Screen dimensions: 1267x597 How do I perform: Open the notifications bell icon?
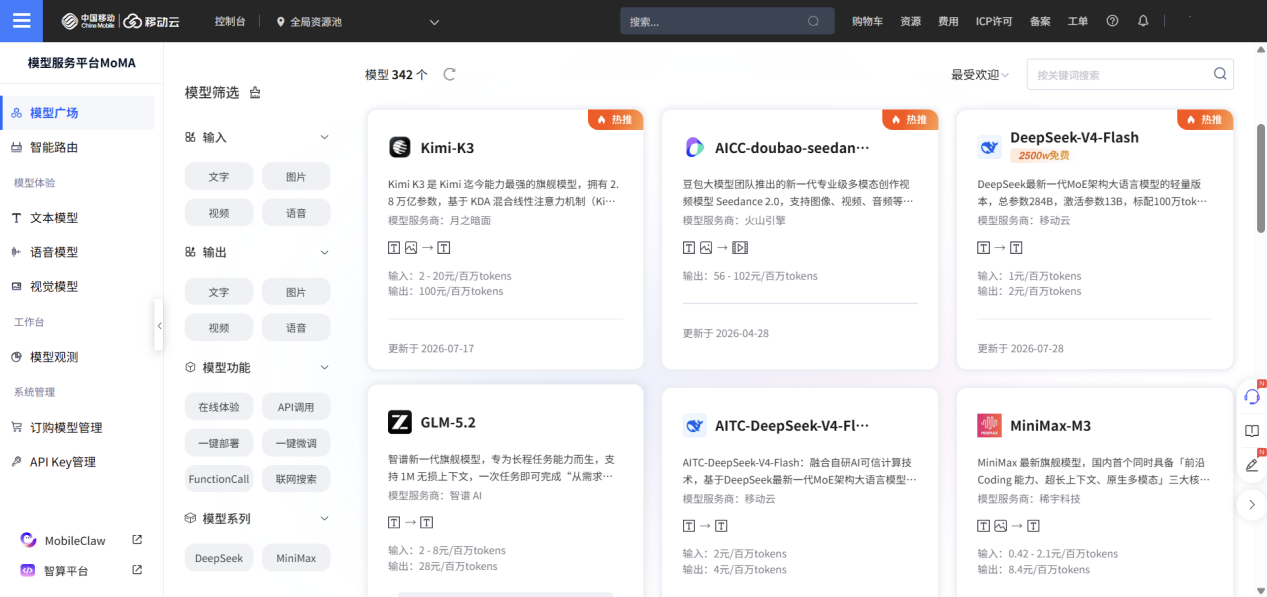point(1143,21)
